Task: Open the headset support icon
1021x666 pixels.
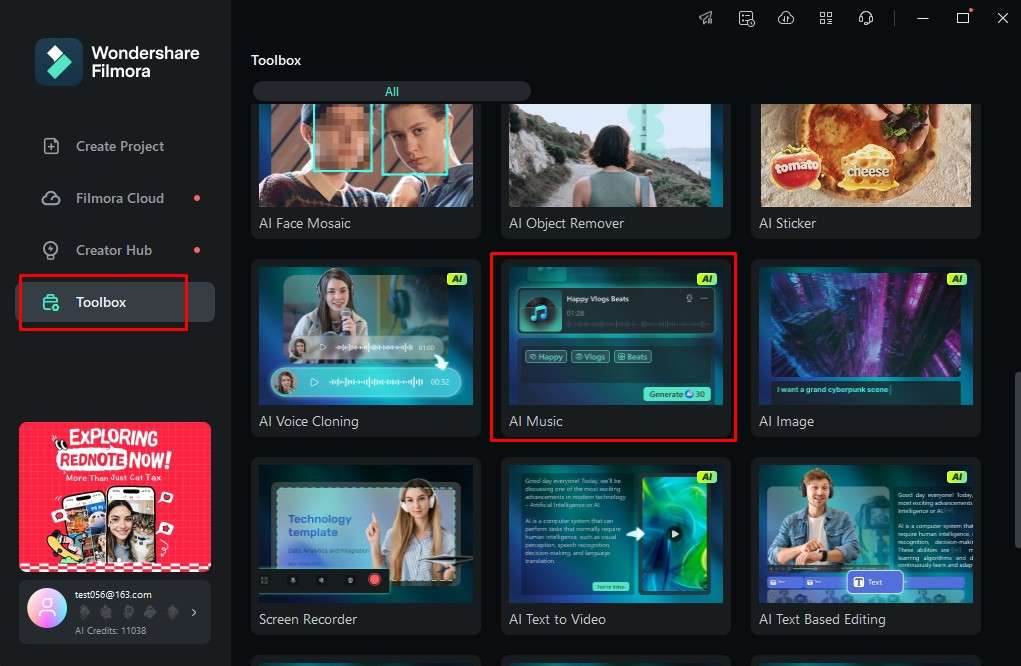Action: [865, 18]
